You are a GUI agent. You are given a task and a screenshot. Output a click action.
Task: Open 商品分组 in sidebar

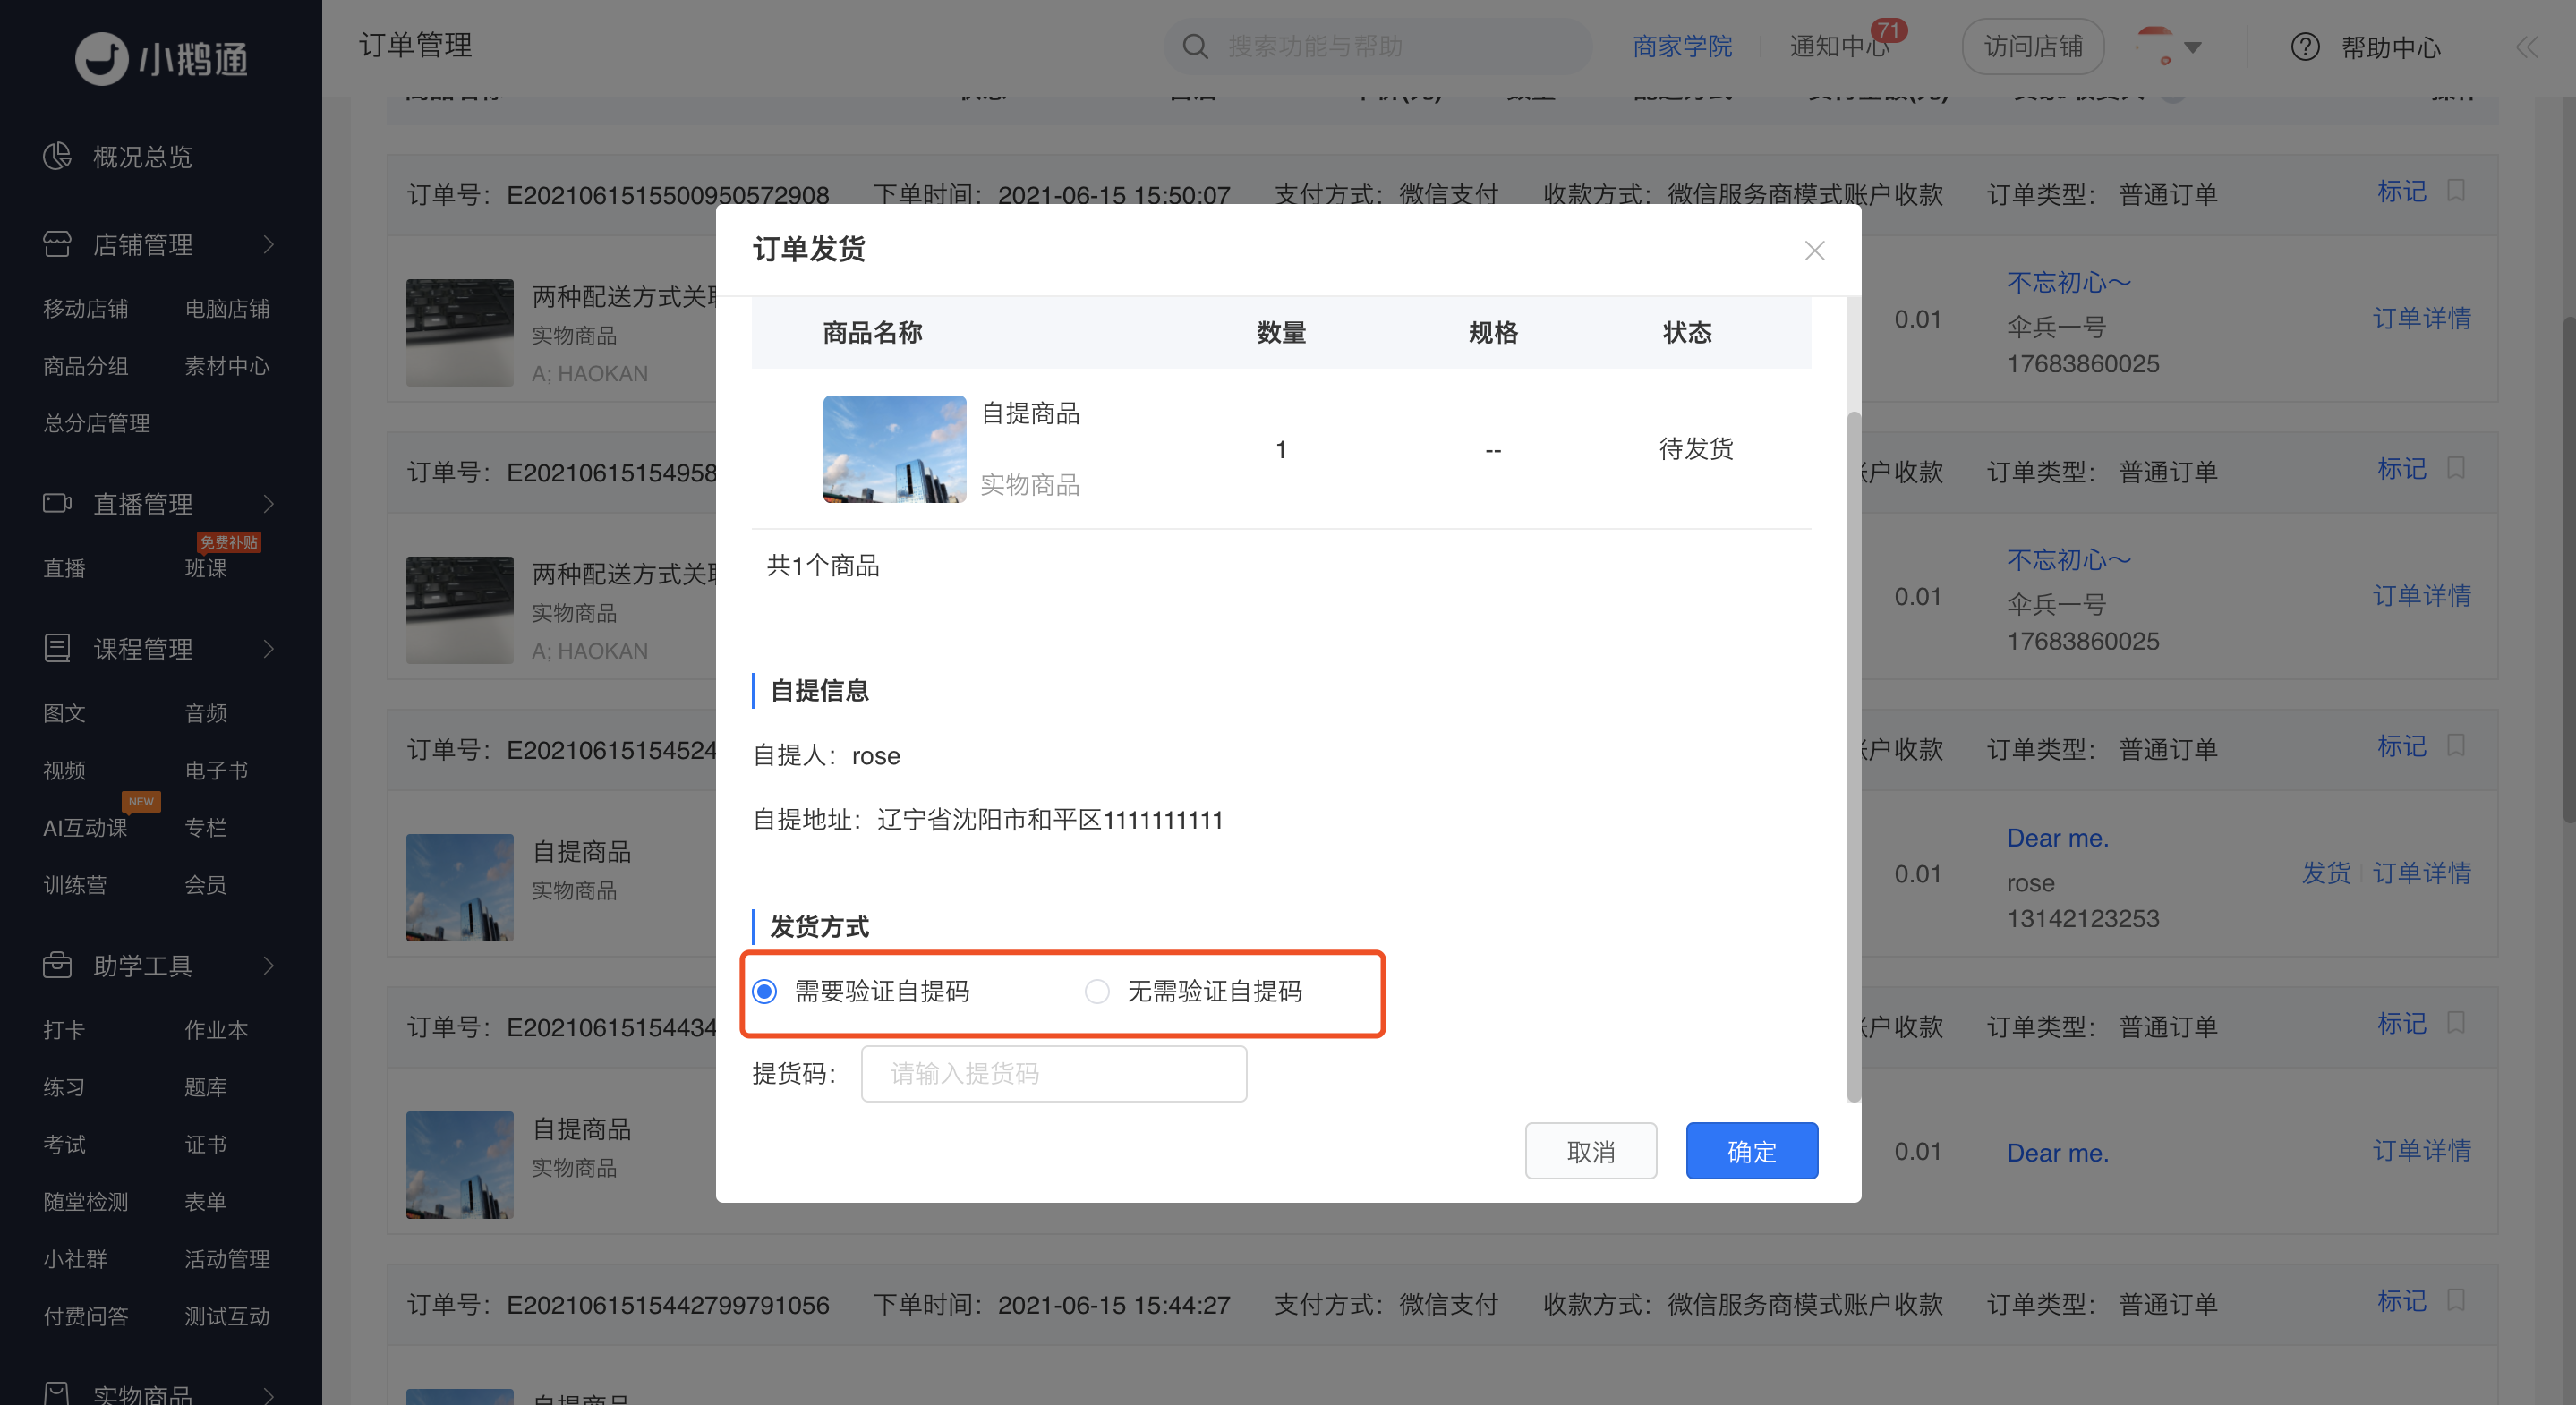click(x=86, y=366)
